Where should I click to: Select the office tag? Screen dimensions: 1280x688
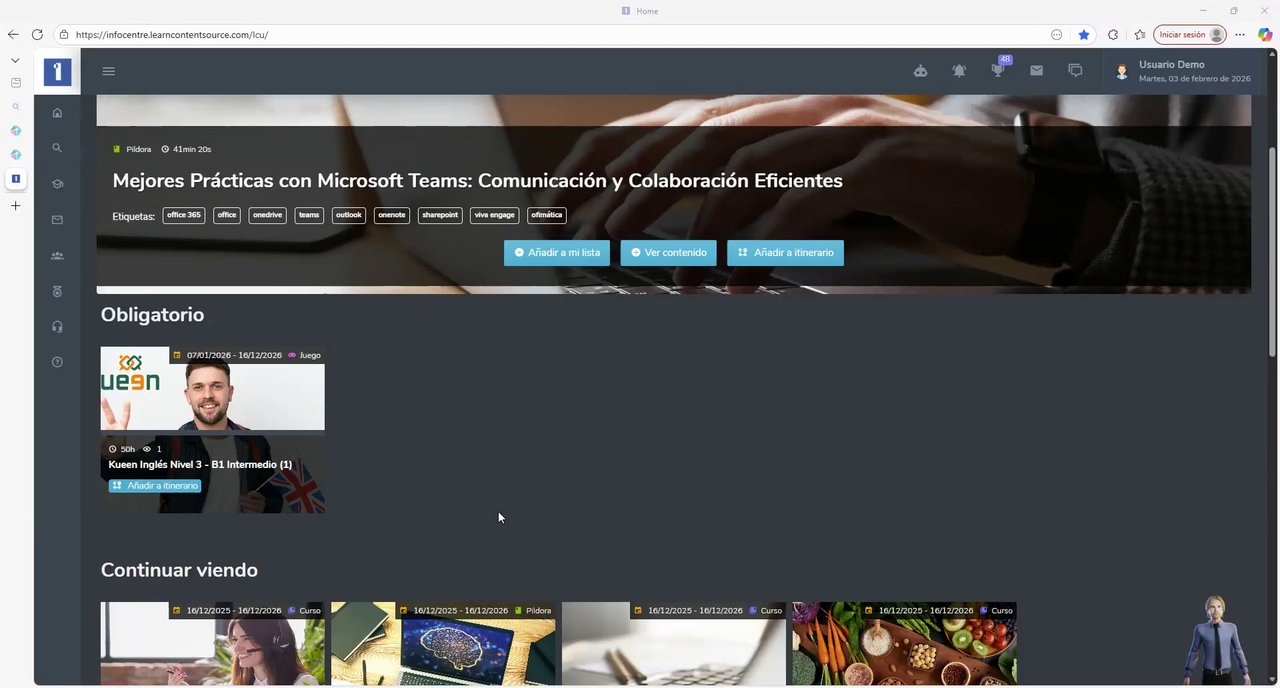[227, 215]
